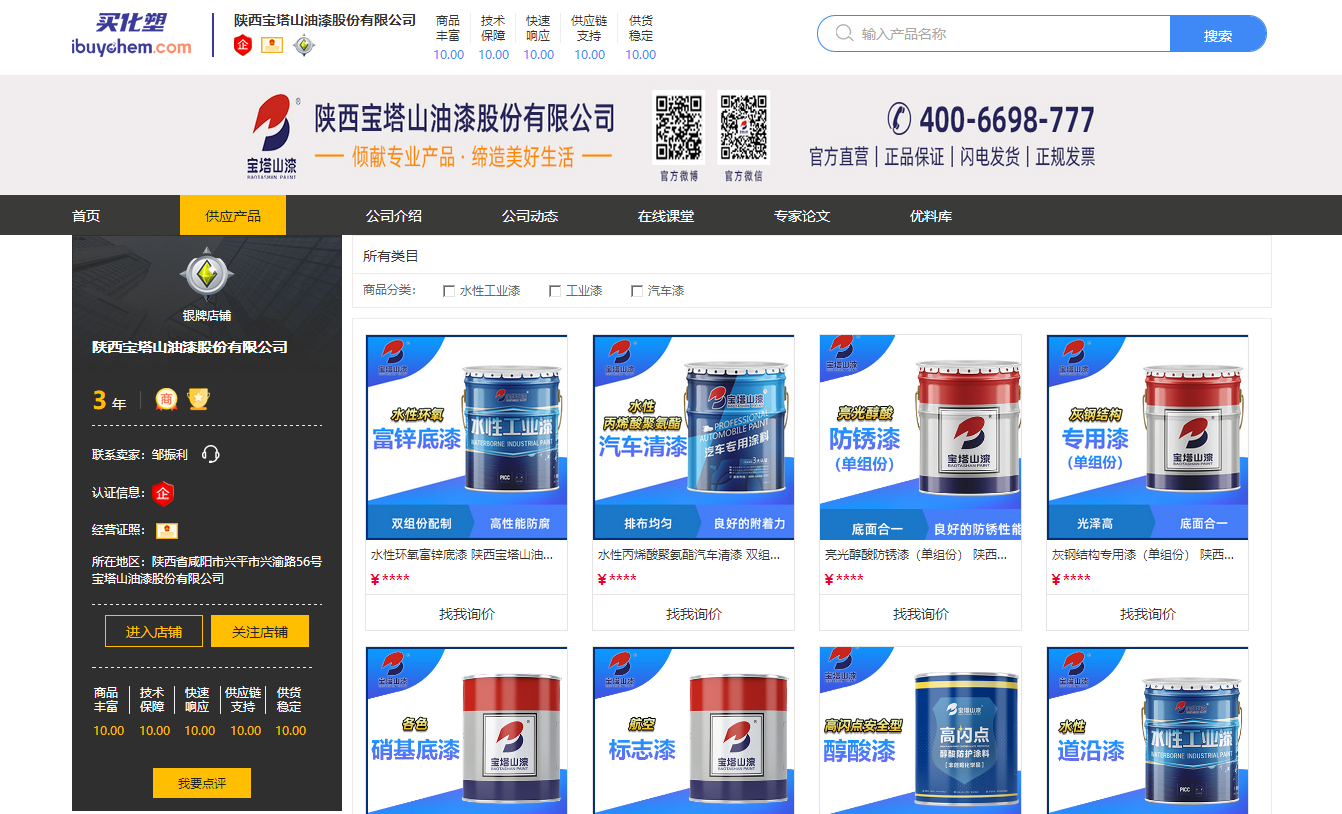Click the 关注店铺 button

(260, 631)
